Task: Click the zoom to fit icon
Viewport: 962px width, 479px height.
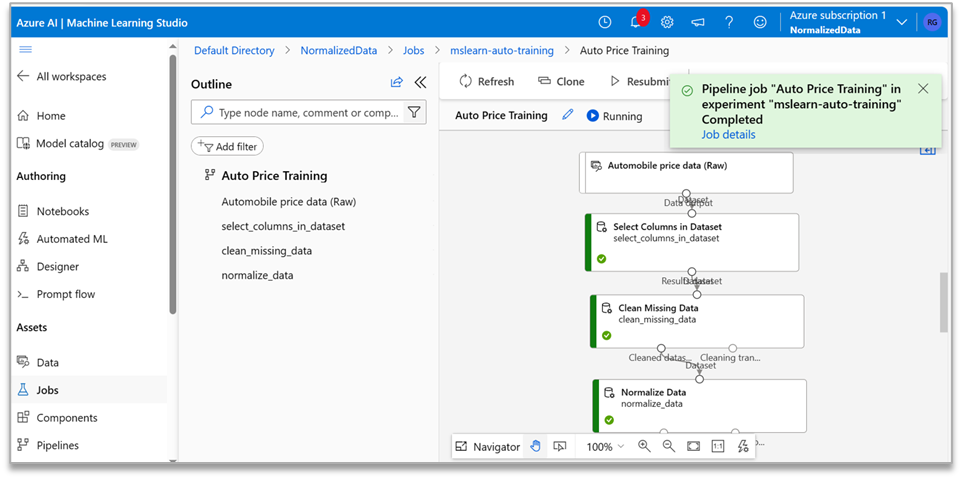Action: coord(693,446)
